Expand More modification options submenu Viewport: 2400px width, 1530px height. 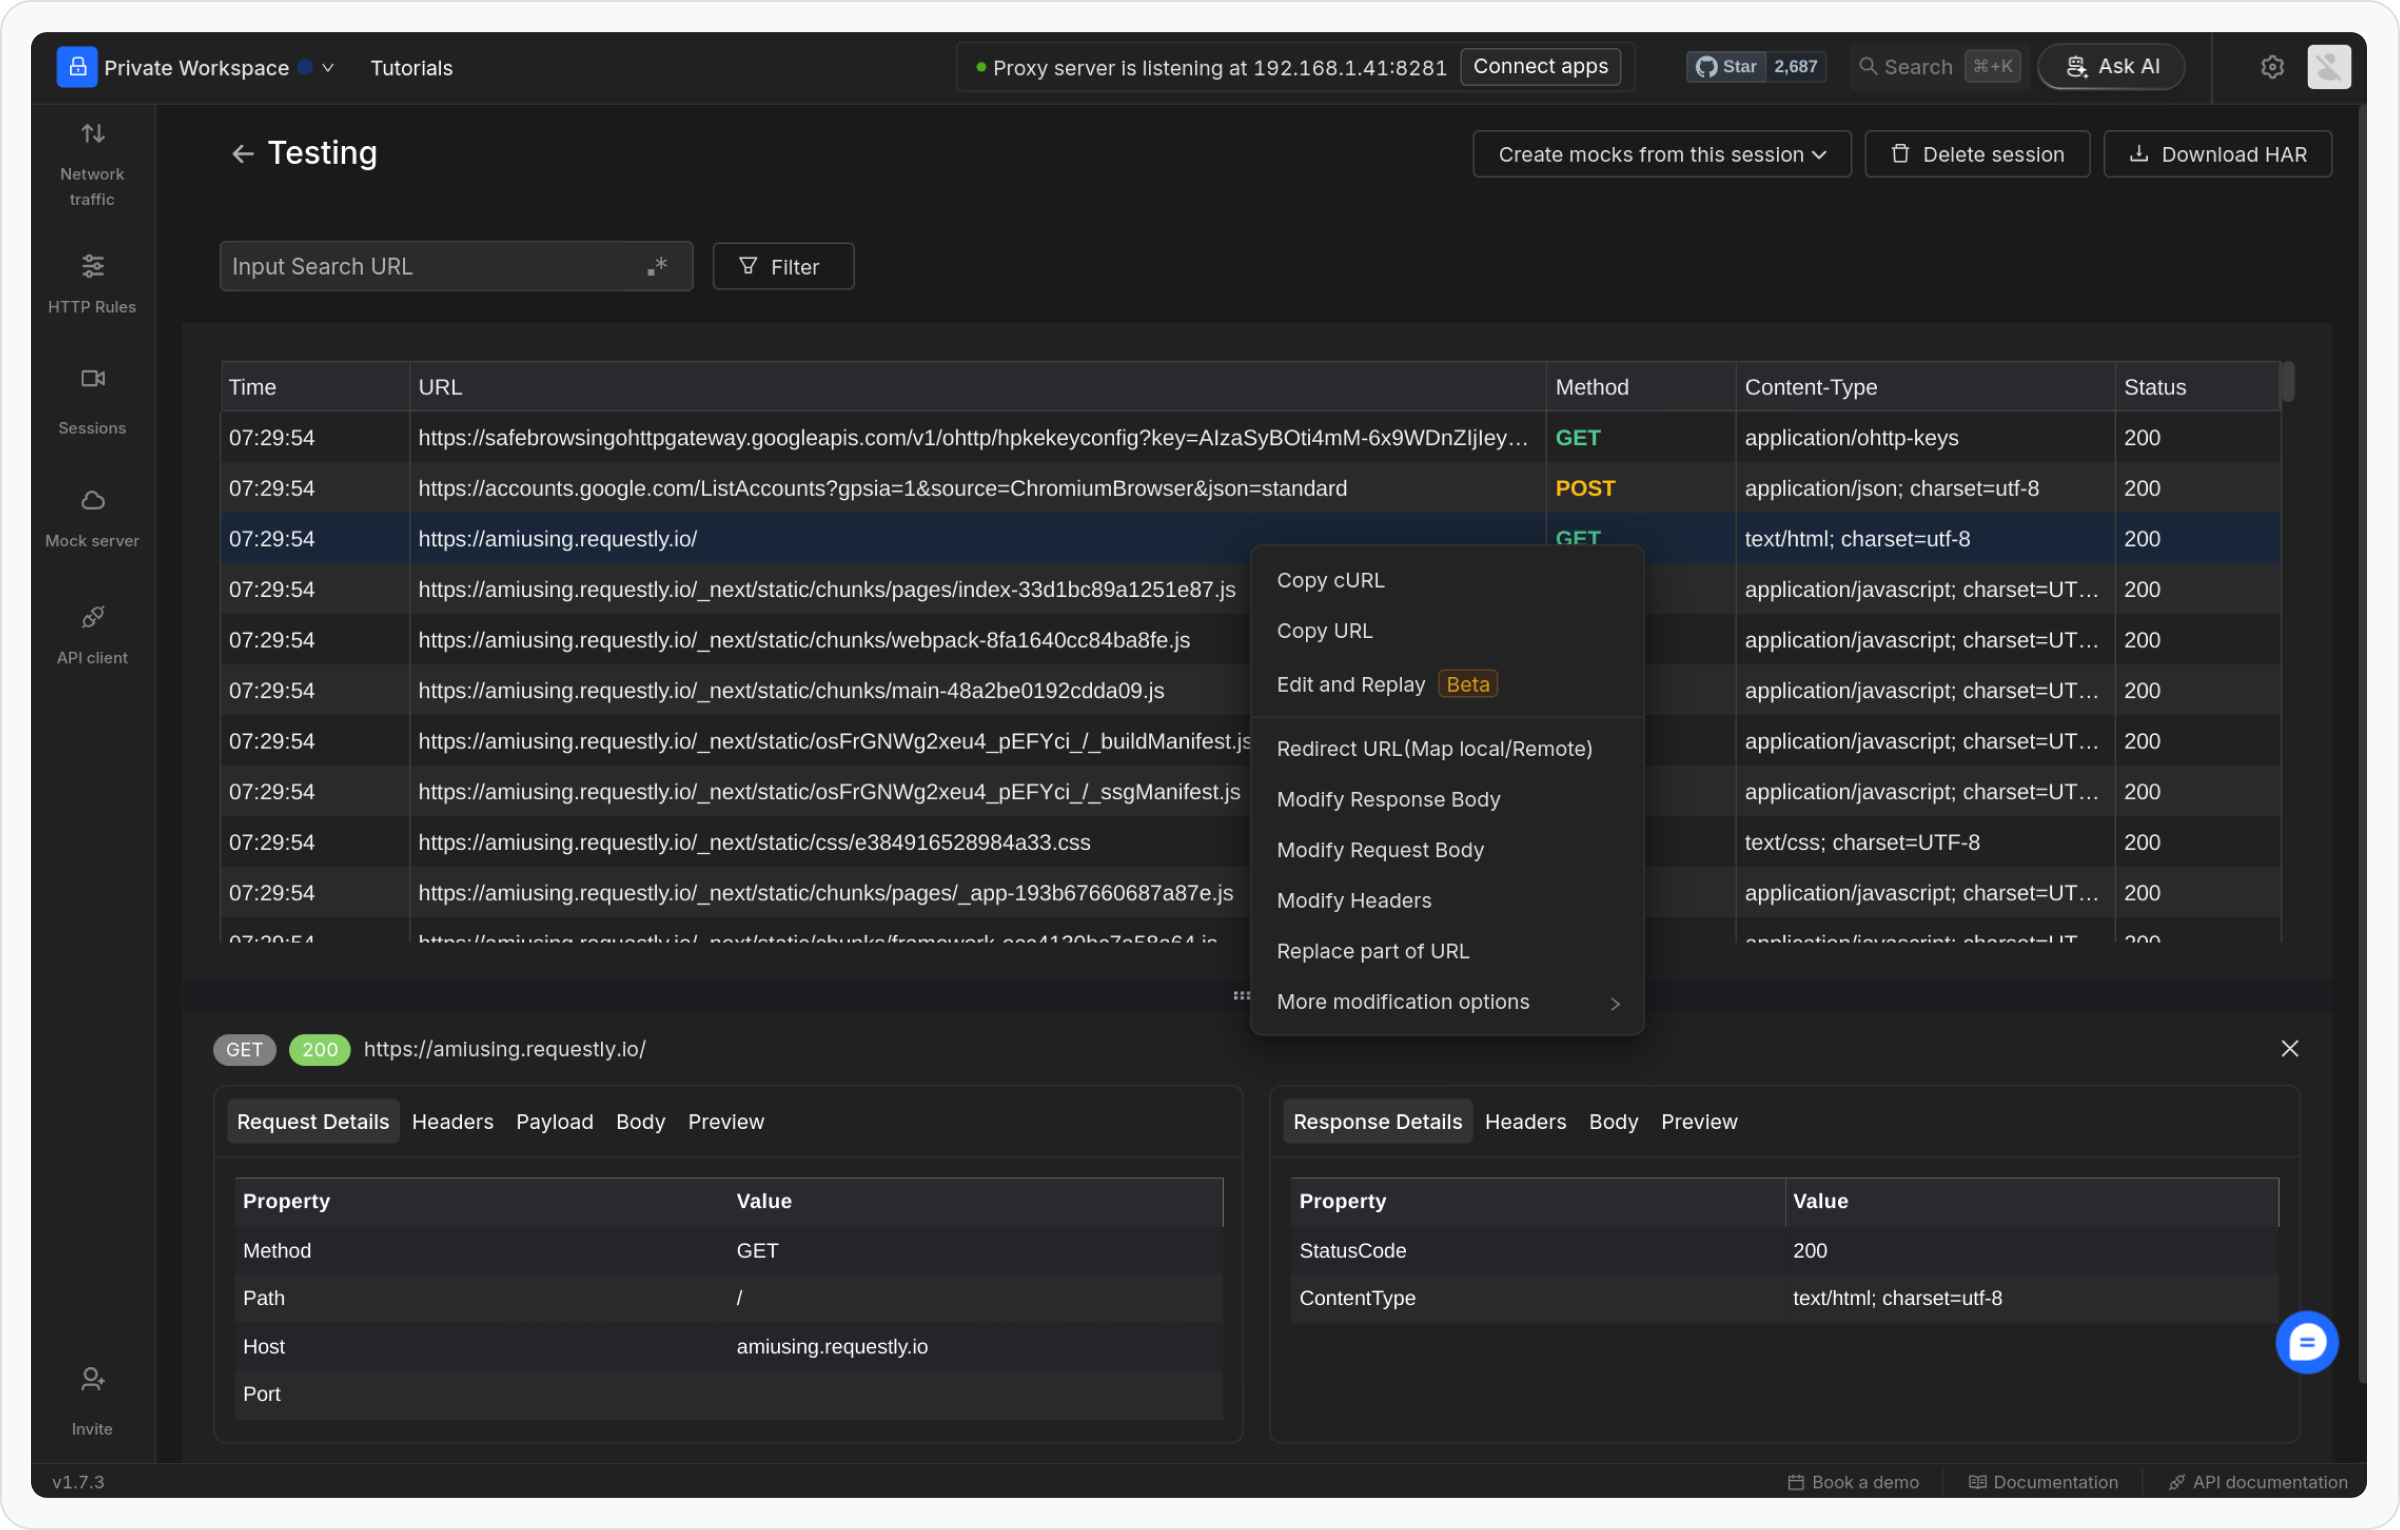tap(1446, 1002)
